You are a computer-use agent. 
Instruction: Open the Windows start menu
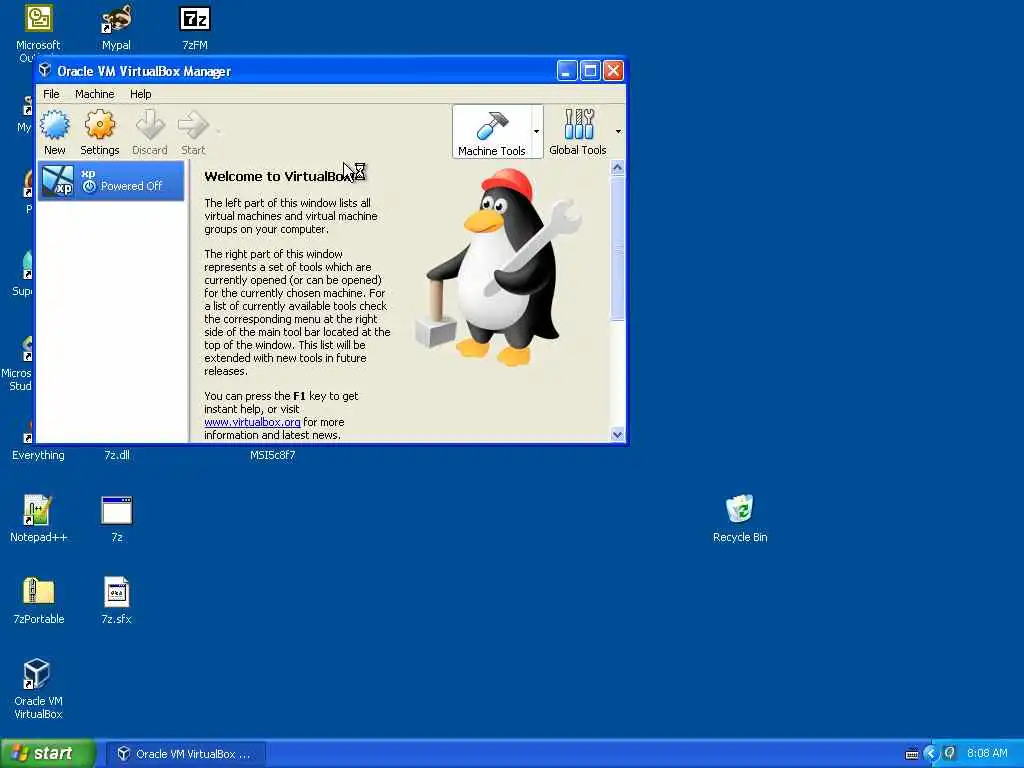click(x=48, y=754)
